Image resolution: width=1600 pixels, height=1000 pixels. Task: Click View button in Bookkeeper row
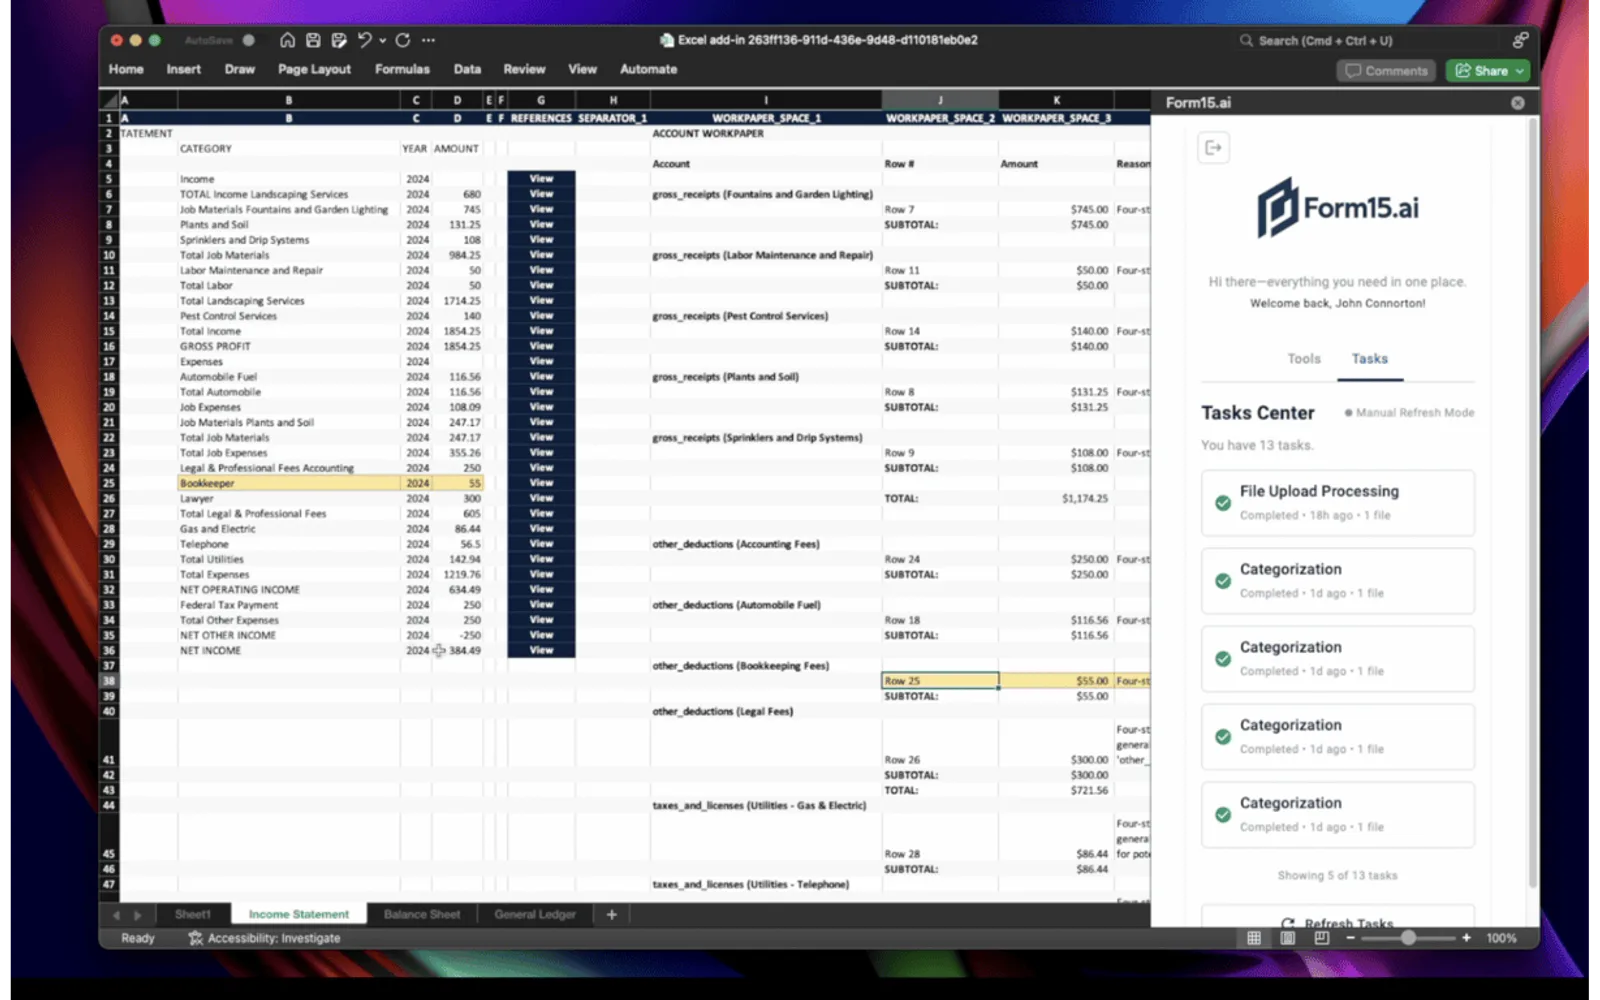pos(541,483)
